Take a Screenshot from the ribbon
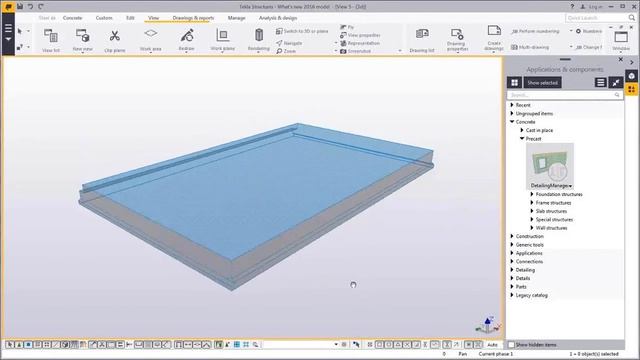The width and height of the screenshot is (640, 360). click(356, 51)
